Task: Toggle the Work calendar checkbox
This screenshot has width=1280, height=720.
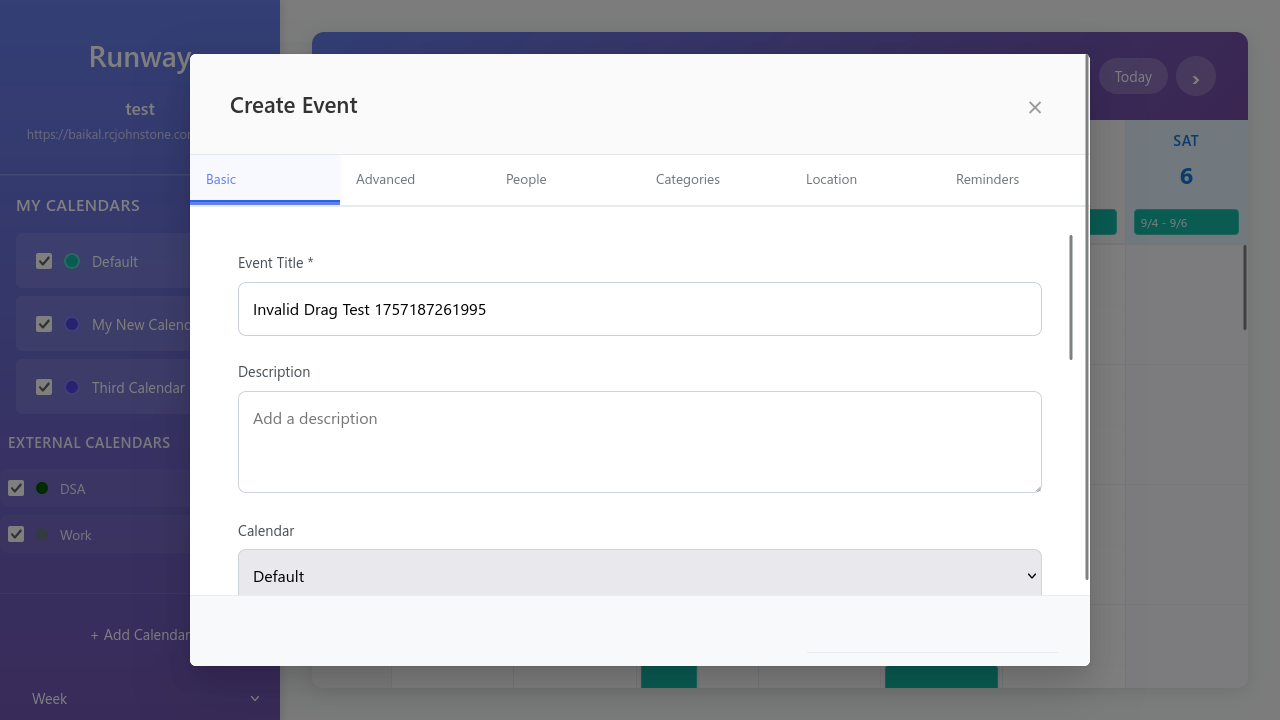Action: pyautogui.click(x=16, y=534)
